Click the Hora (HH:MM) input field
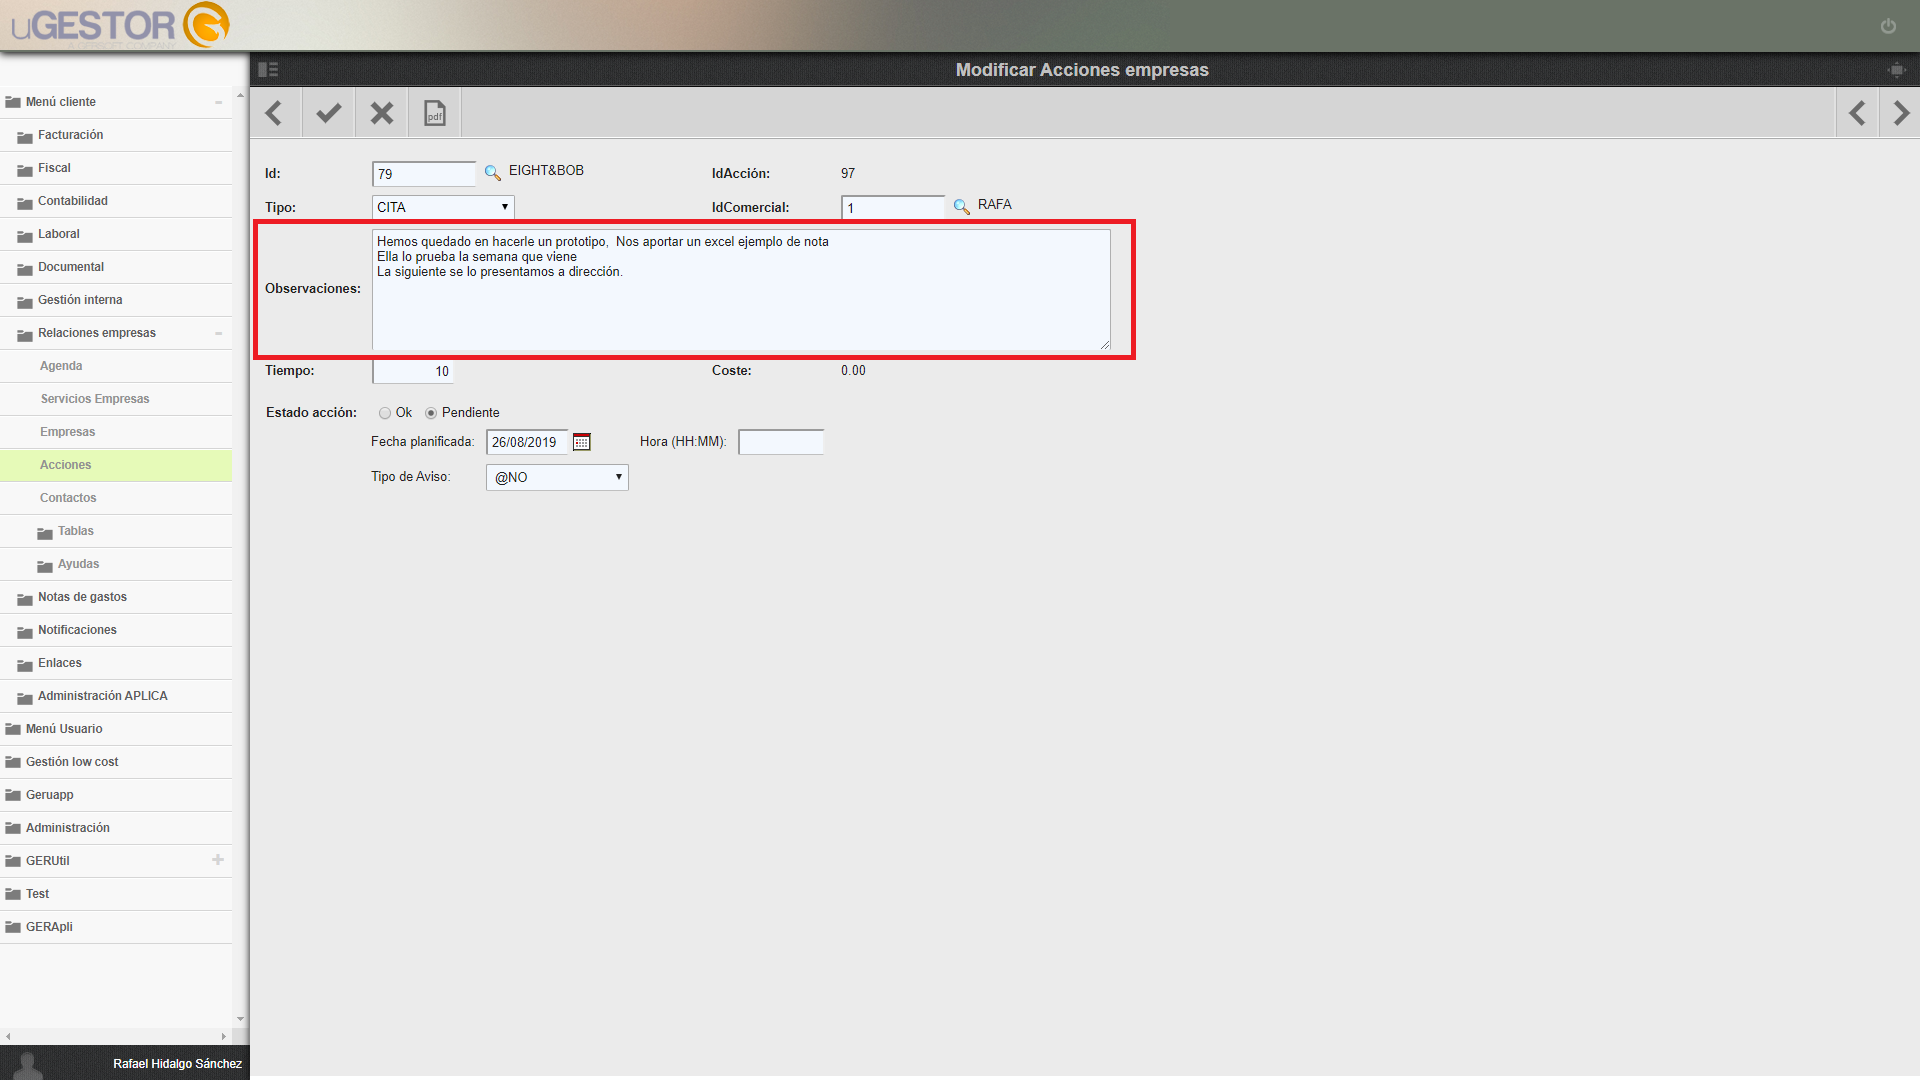The width and height of the screenshot is (1920, 1080). coord(781,442)
